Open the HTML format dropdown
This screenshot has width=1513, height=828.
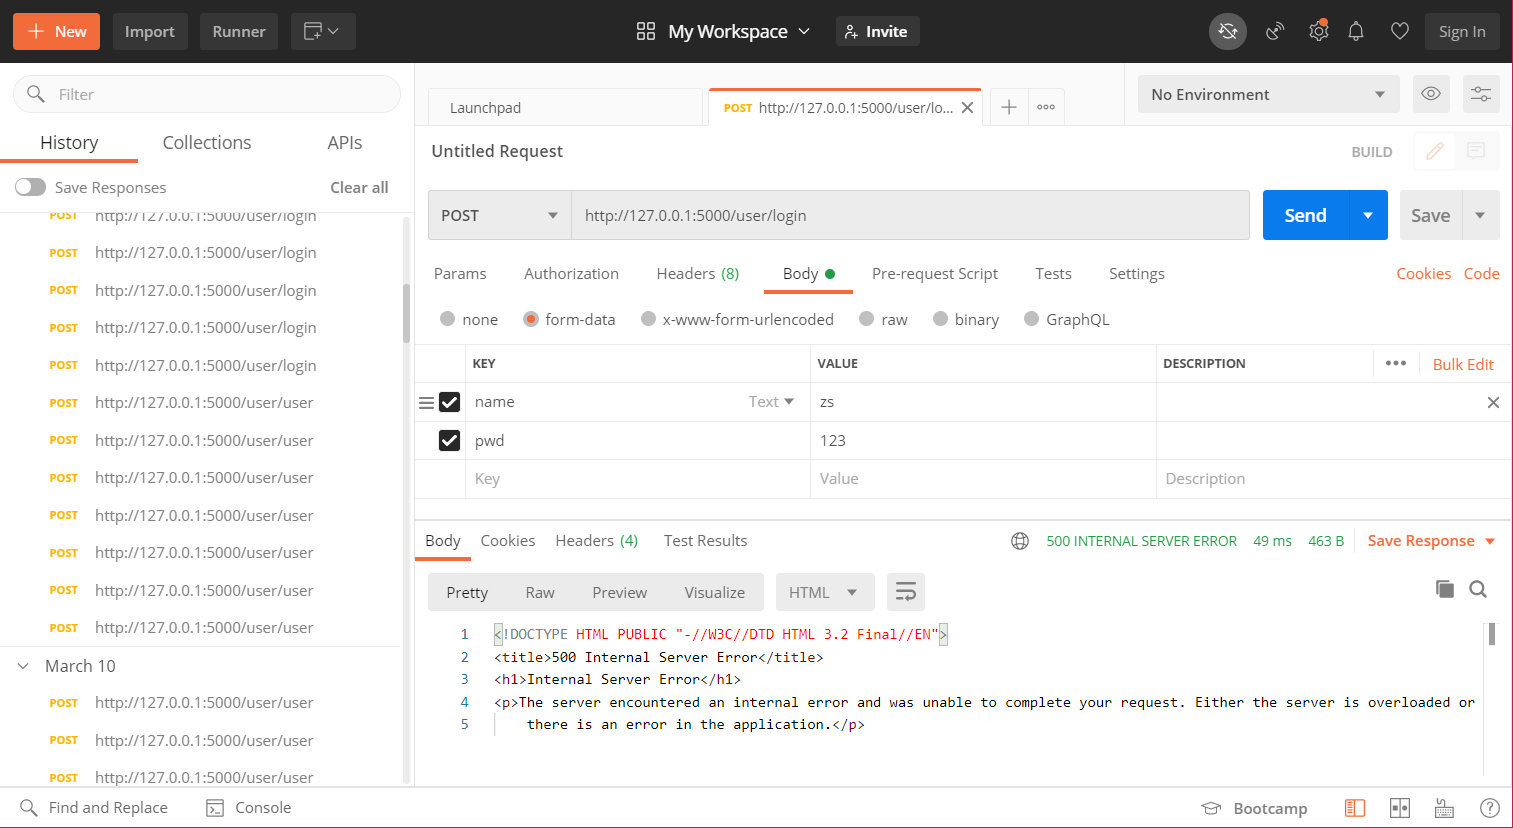coord(825,592)
